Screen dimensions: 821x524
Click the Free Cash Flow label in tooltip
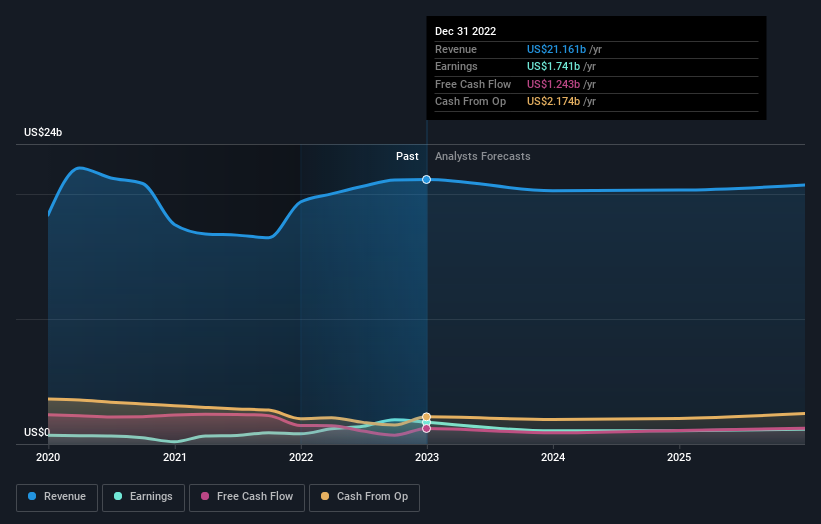pos(473,84)
